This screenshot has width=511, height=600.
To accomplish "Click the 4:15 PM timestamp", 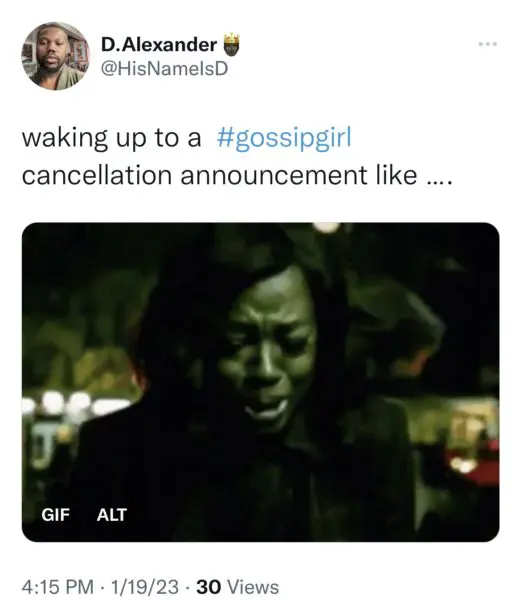I will click(x=57, y=587).
